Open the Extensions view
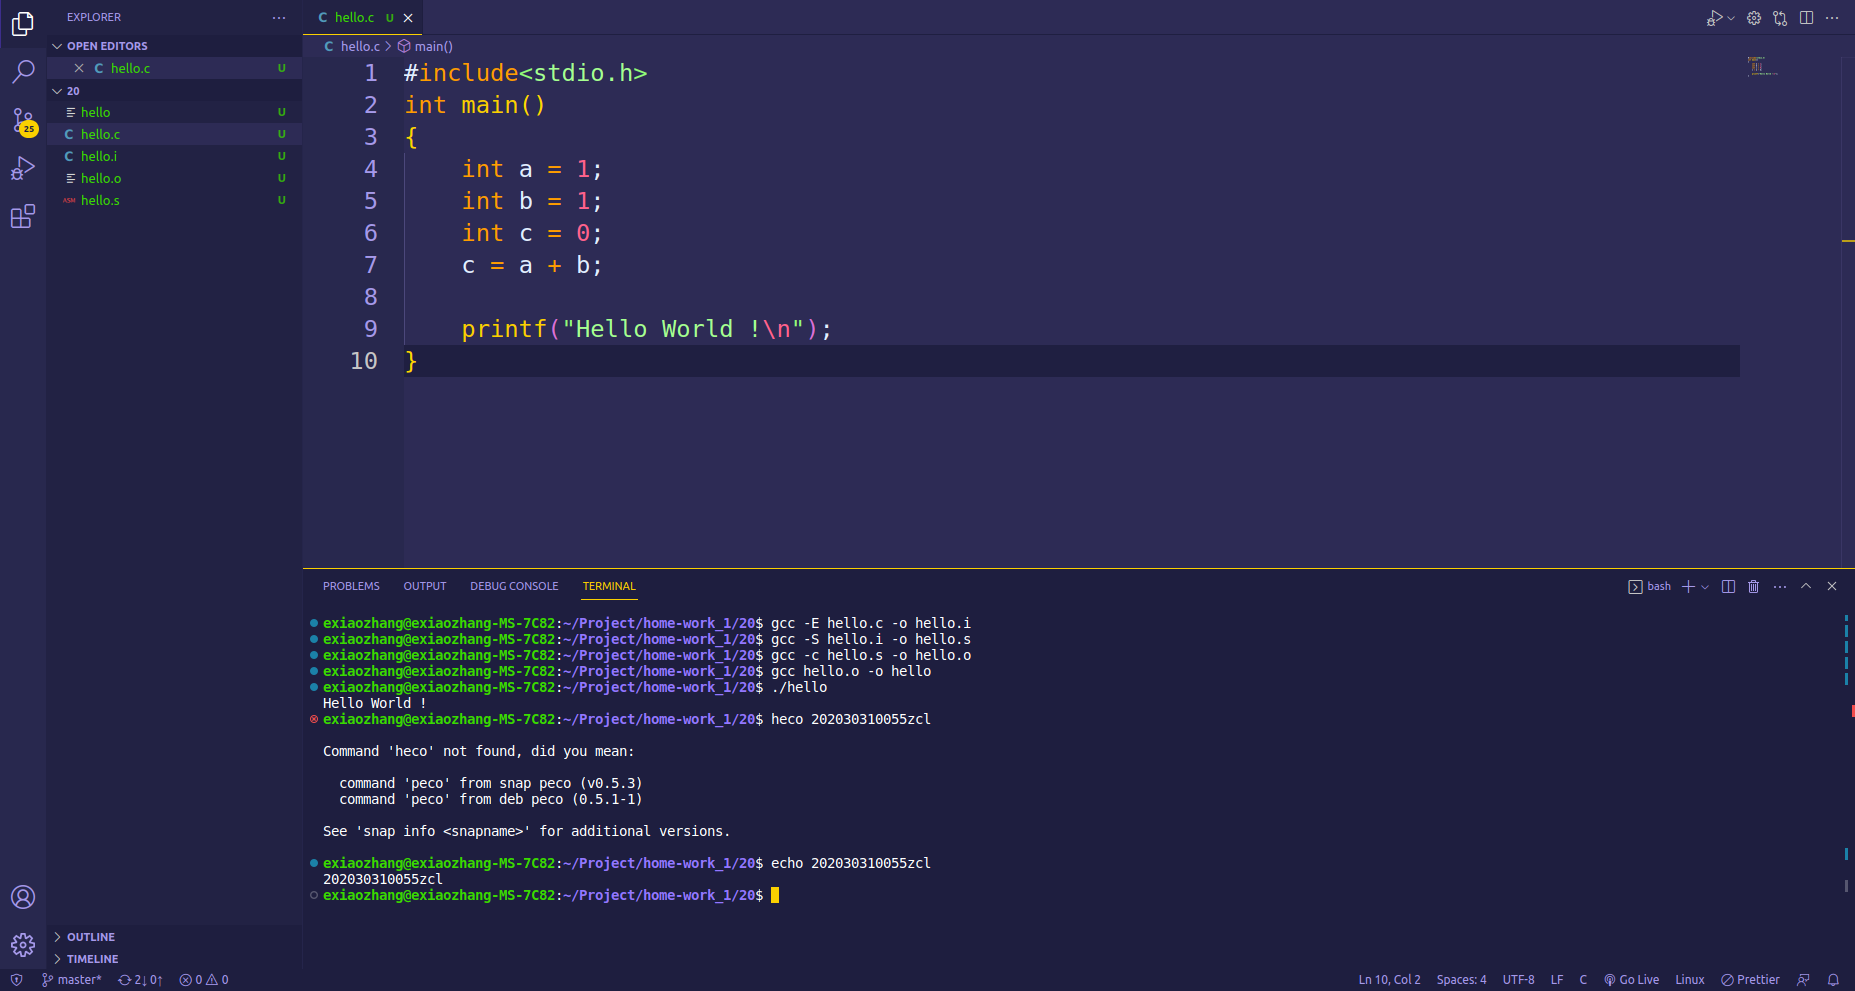Viewport: 1855px width, 991px height. [x=23, y=217]
